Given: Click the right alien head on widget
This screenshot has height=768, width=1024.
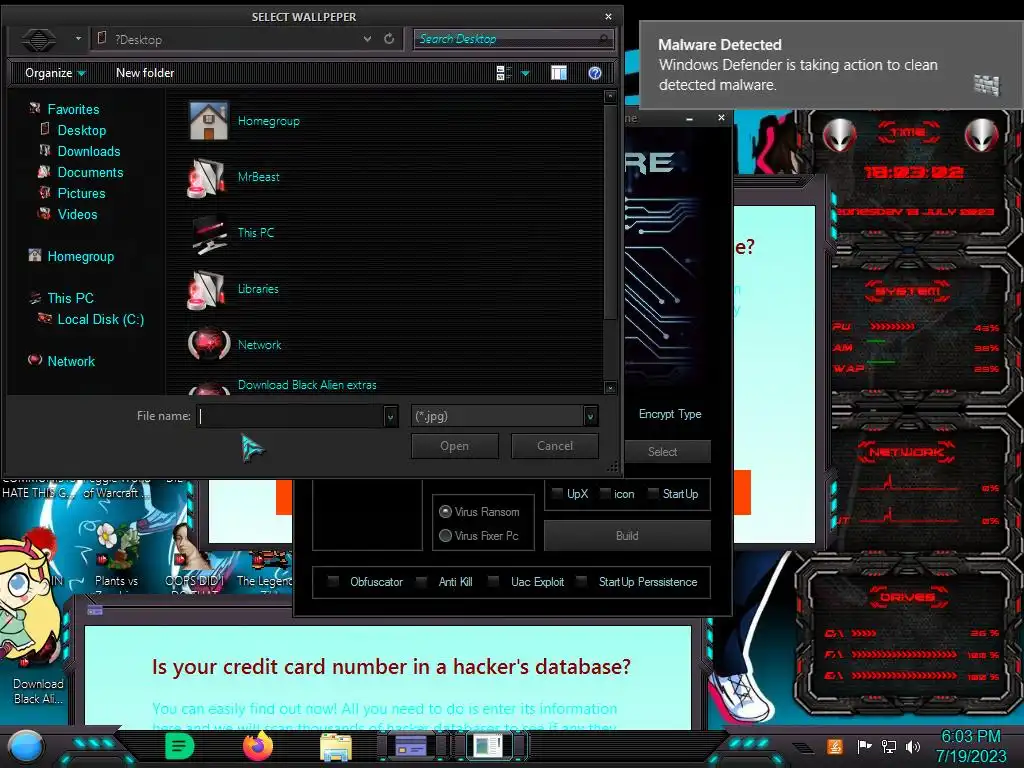Looking at the screenshot, I should [x=981, y=136].
